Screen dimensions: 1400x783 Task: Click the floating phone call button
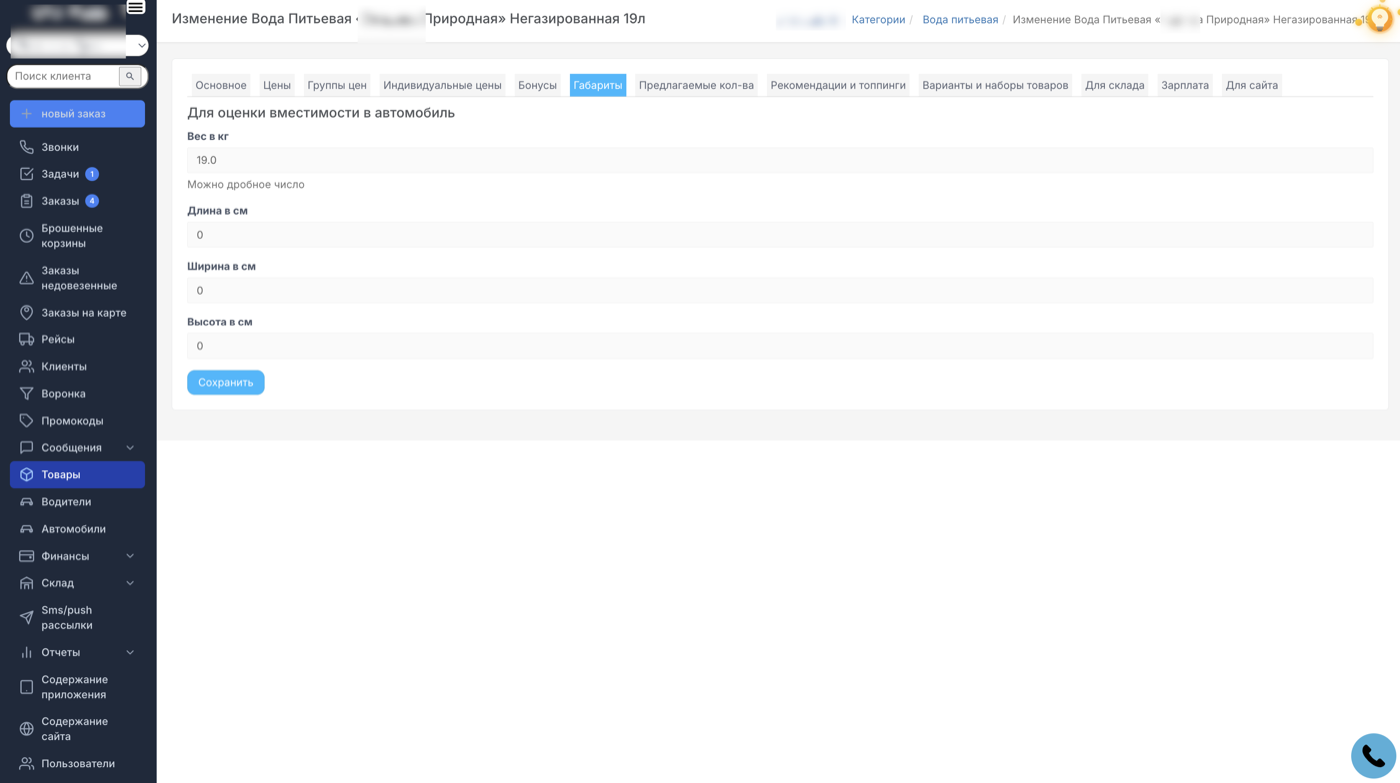(1373, 756)
